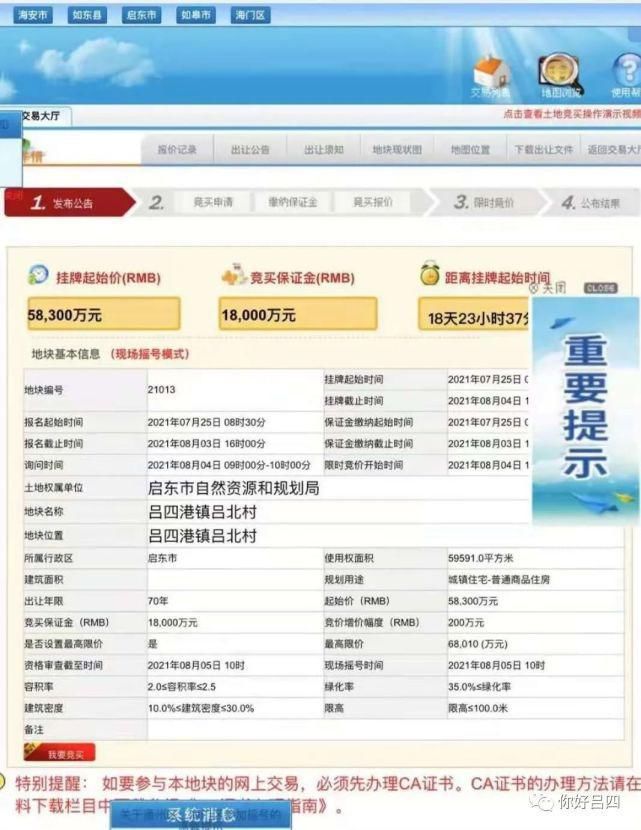The height and width of the screenshot is (830, 641).
Task: Click the 现场摇号时间 date value
Action: coord(496,665)
